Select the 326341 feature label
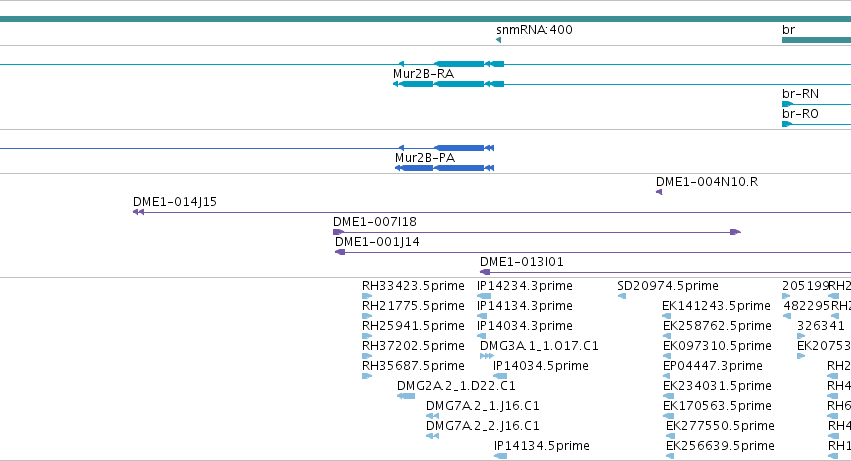This screenshot has height=461, width=851. pyautogui.click(x=821, y=326)
